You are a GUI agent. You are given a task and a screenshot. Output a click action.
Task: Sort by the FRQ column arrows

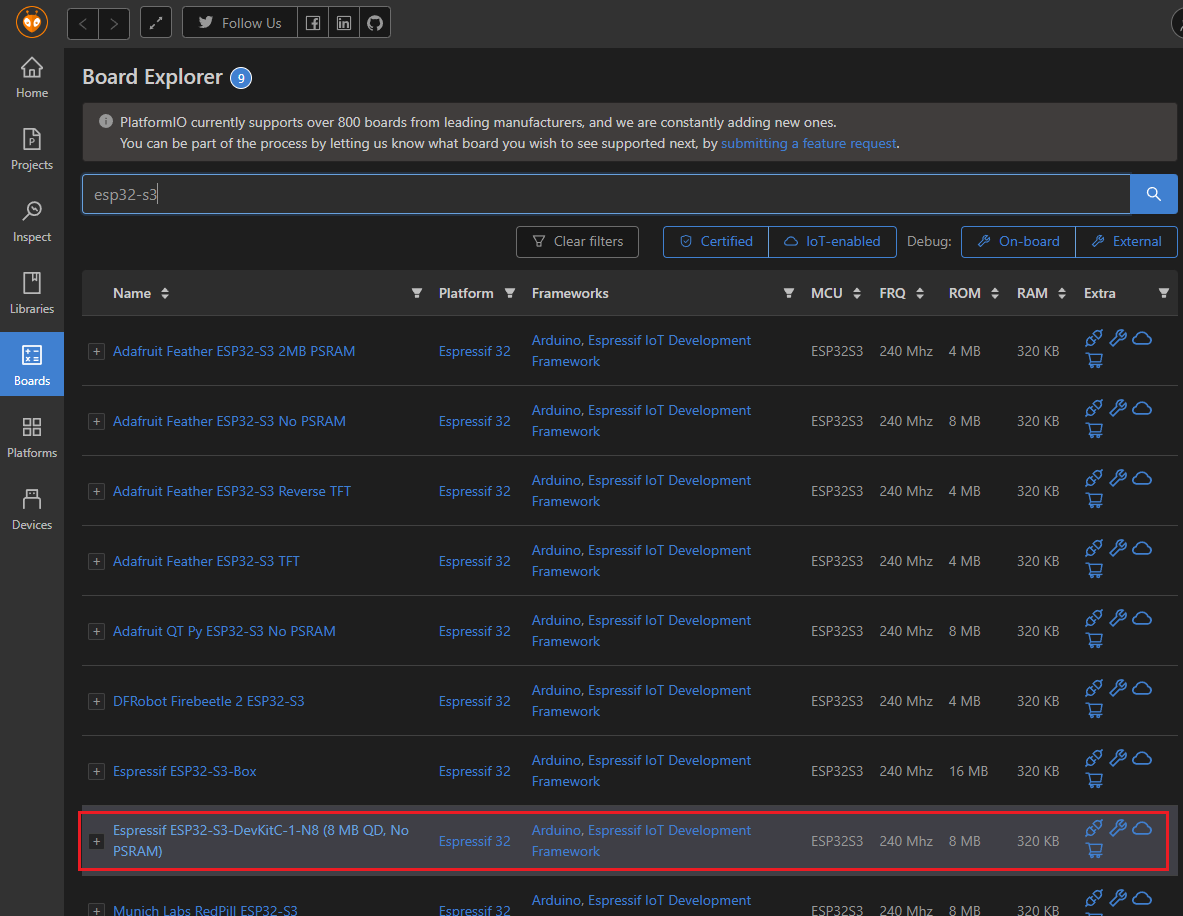point(920,294)
